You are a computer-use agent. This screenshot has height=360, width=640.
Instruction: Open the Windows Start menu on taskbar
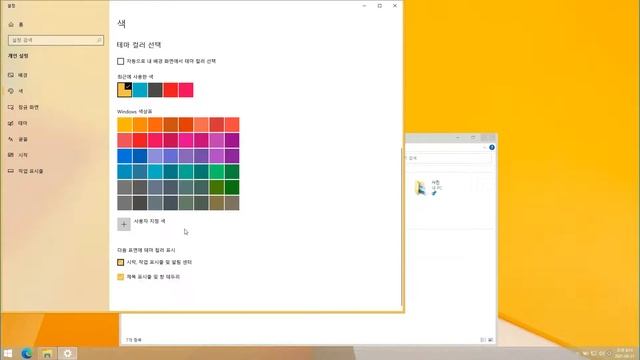click(x=8, y=353)
